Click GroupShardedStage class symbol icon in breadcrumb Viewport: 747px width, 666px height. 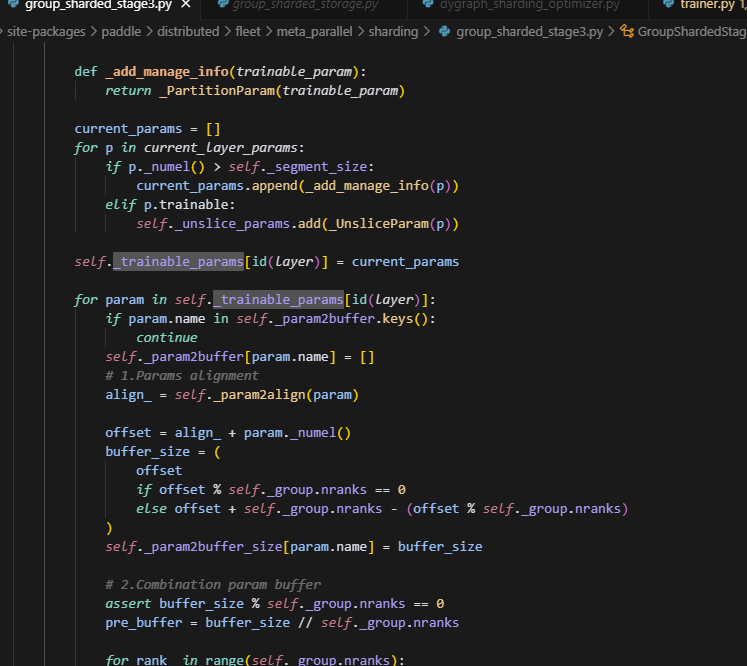[627, 32]
